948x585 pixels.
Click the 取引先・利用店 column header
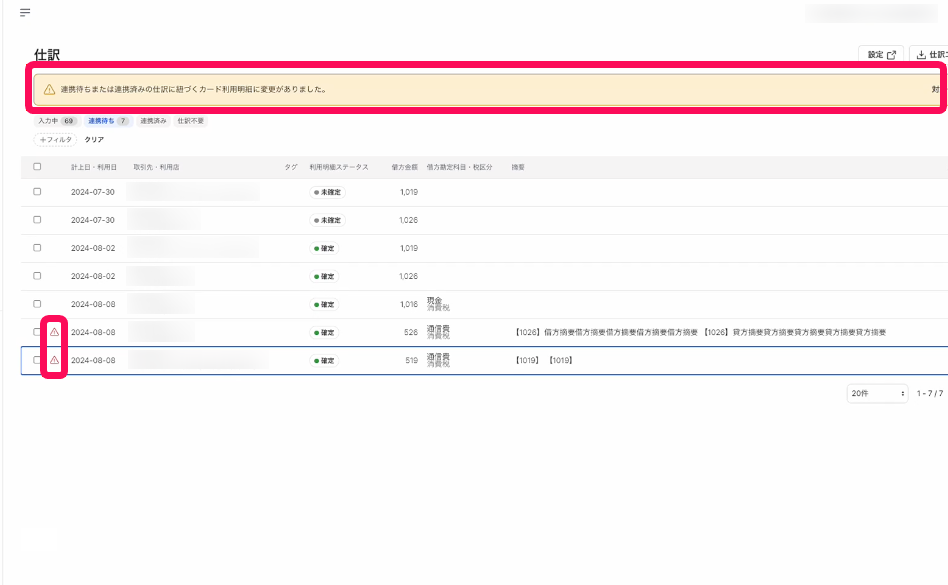[x=157, y=167]
